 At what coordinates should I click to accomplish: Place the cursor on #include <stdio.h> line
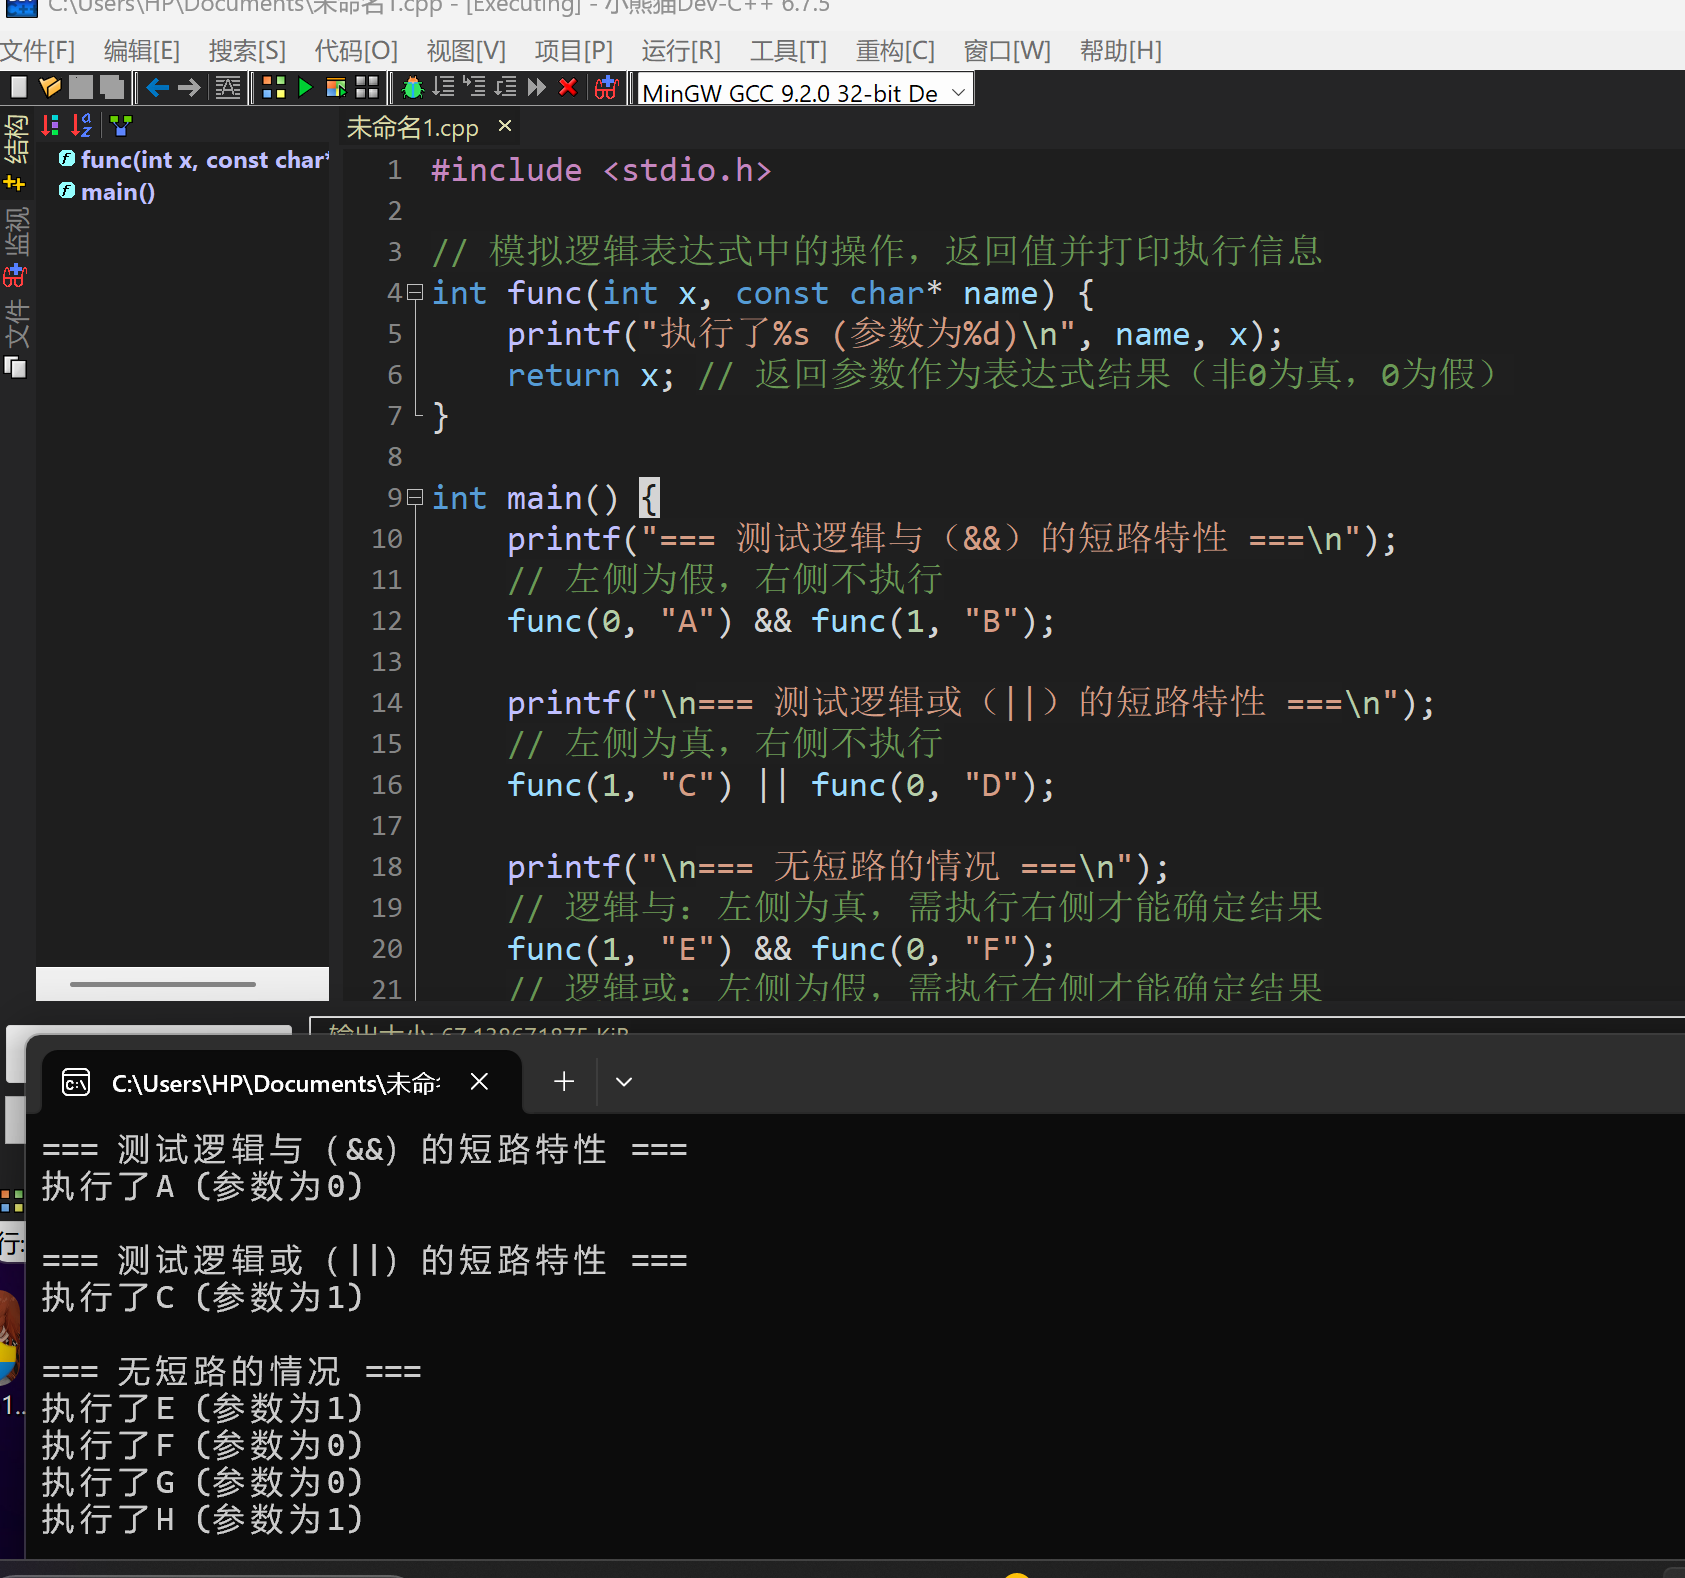click(x=601, y=171)
